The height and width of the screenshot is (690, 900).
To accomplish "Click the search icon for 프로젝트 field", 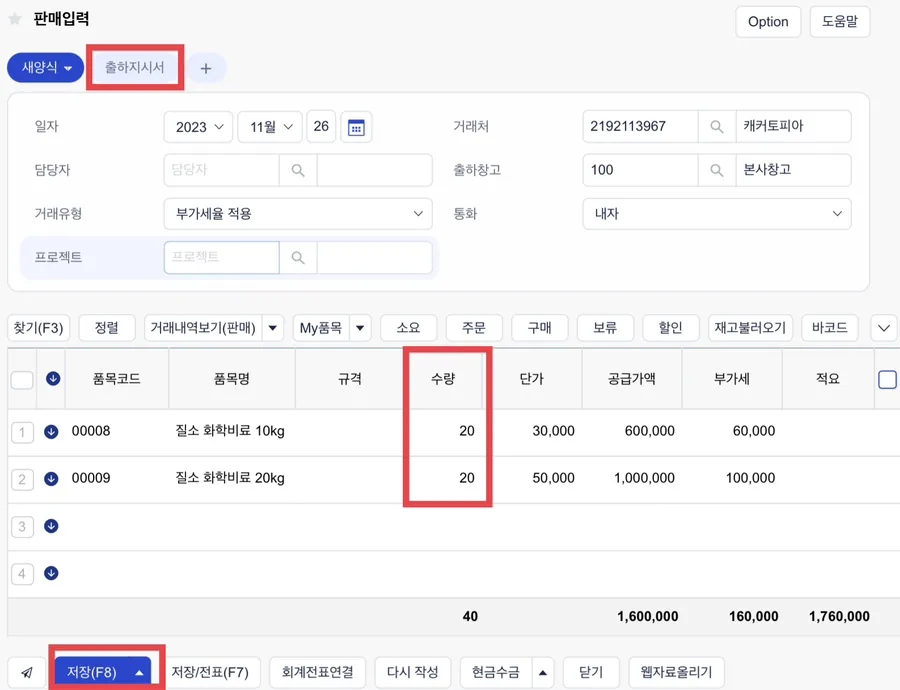I will pyautogui.click(x=298, y=257).
